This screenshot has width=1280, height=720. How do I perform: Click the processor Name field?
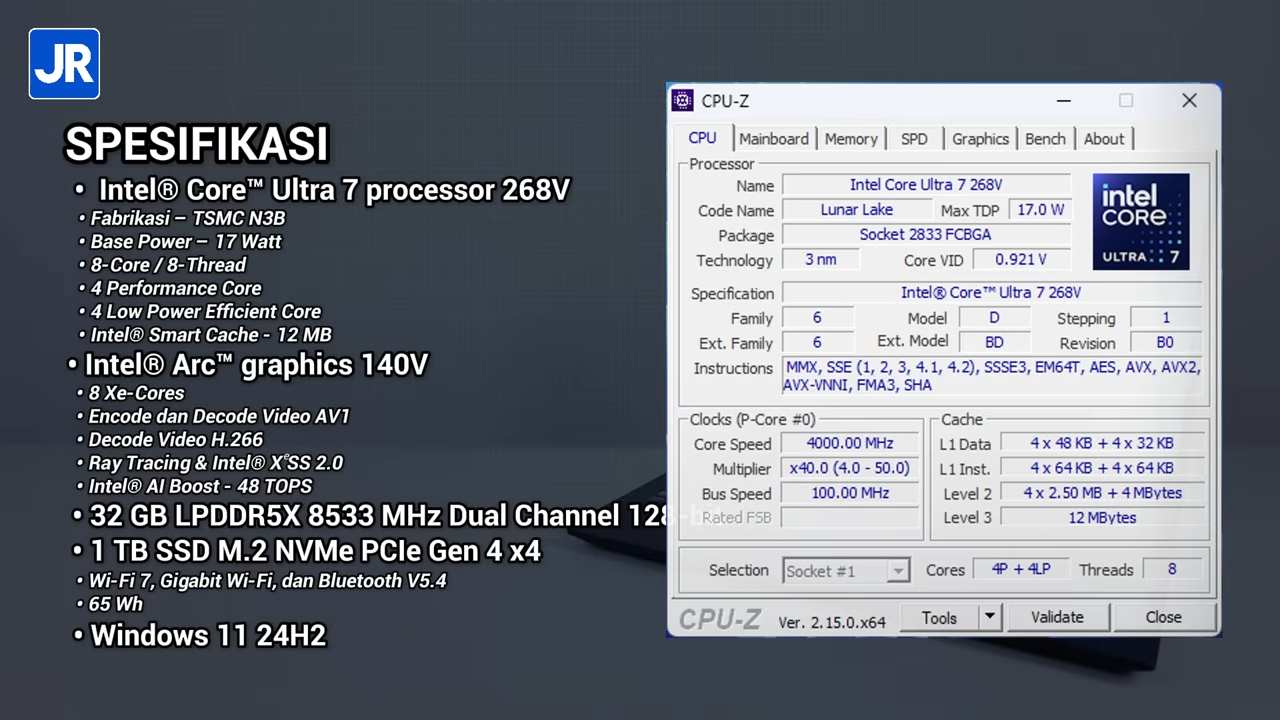click(x=925, y=185)
